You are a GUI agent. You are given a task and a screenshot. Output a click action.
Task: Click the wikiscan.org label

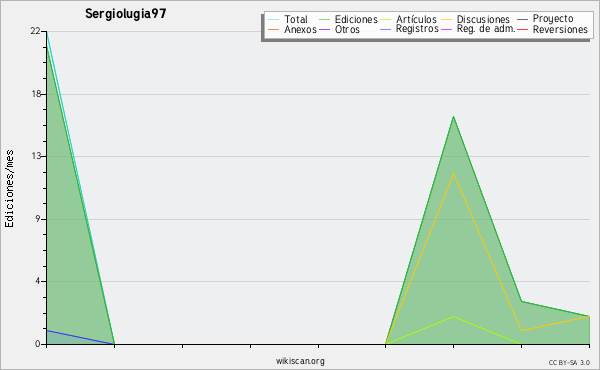[300, 361]
